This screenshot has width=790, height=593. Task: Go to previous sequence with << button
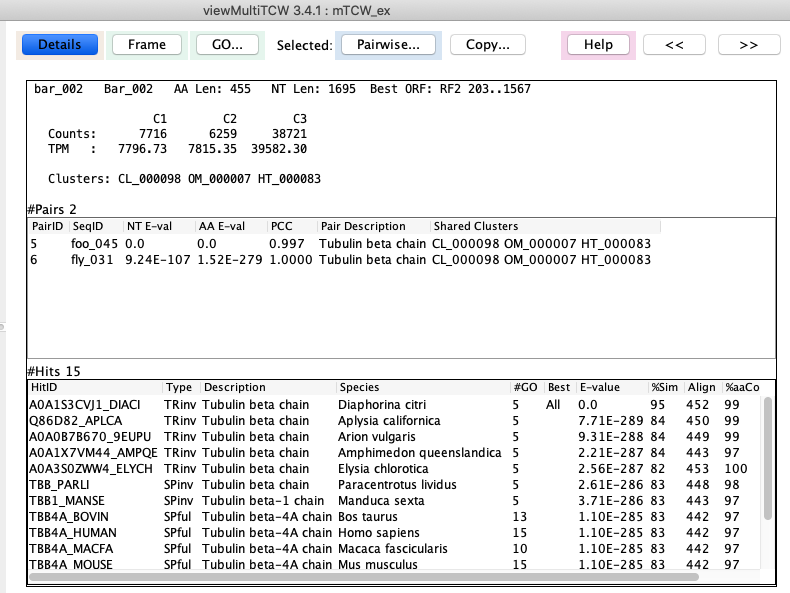(674, 45)
